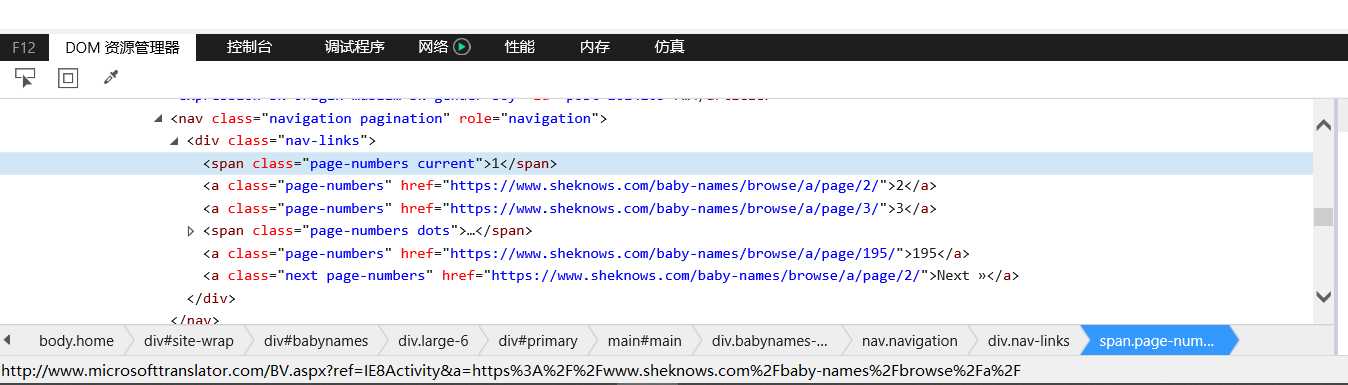Select the span page-numbers current row
Image resolution: width=1348 pixels, height=385 pixels.
(x=656, y=163)
